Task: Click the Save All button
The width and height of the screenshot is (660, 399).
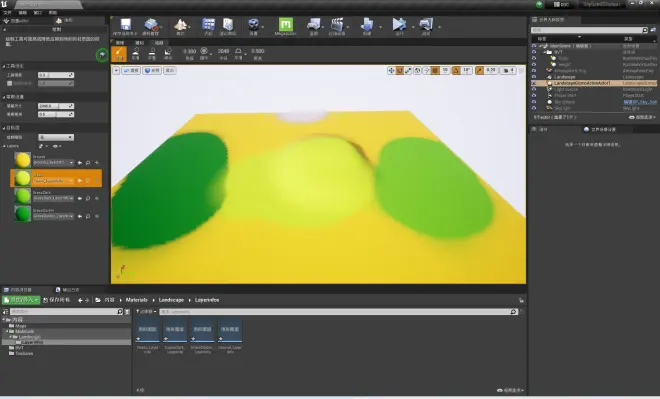Action: click(56, 300)
